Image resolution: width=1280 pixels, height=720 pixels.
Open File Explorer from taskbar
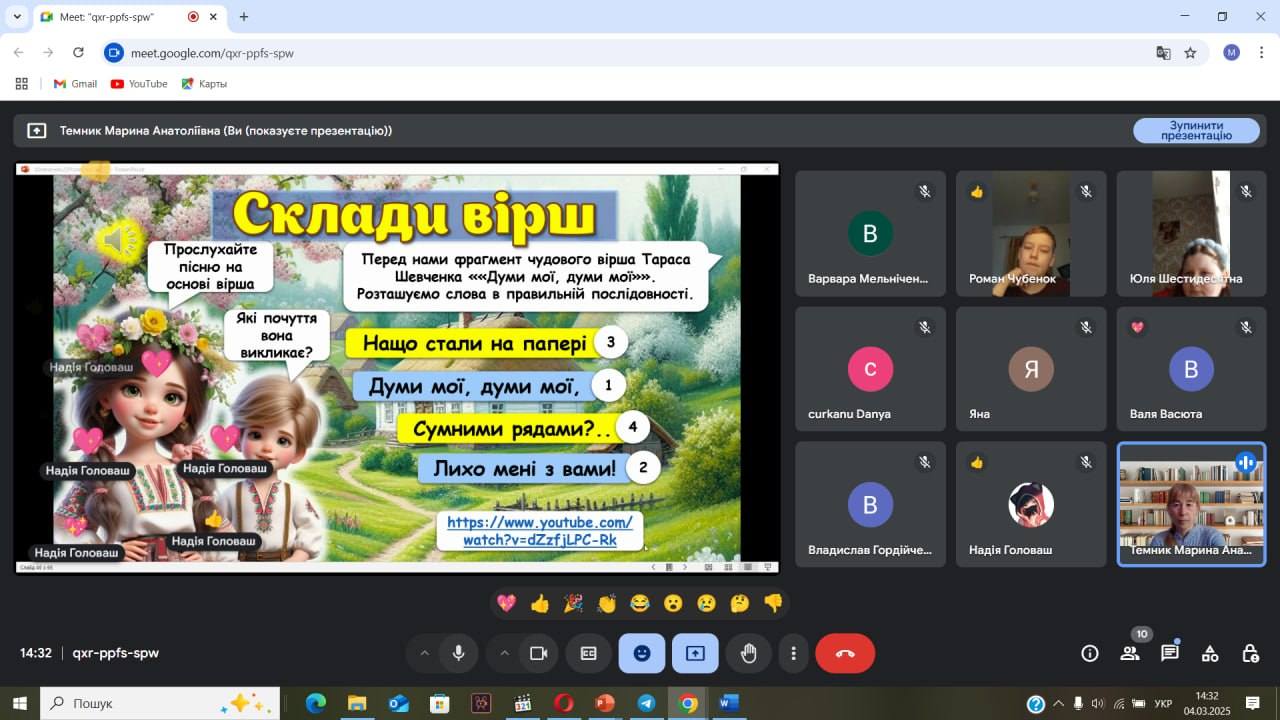click(x=357, y=703)
